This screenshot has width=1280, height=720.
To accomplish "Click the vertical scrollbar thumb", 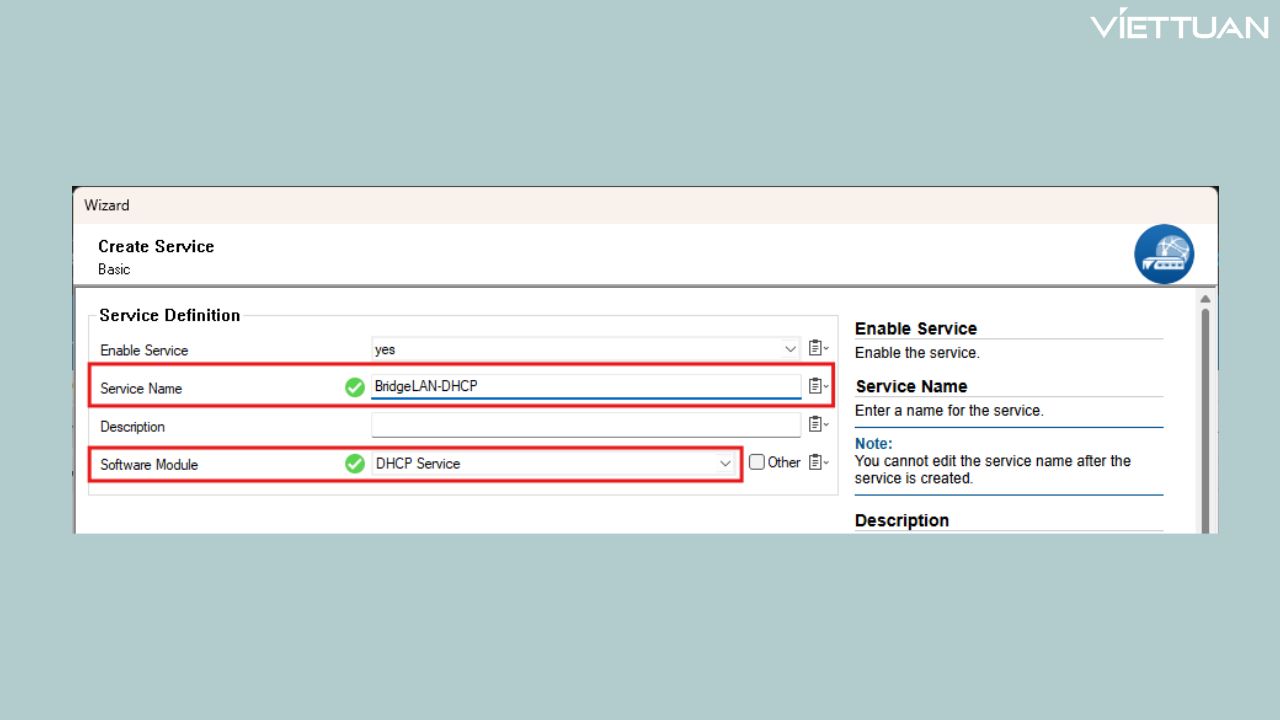I will [1205, 420].
